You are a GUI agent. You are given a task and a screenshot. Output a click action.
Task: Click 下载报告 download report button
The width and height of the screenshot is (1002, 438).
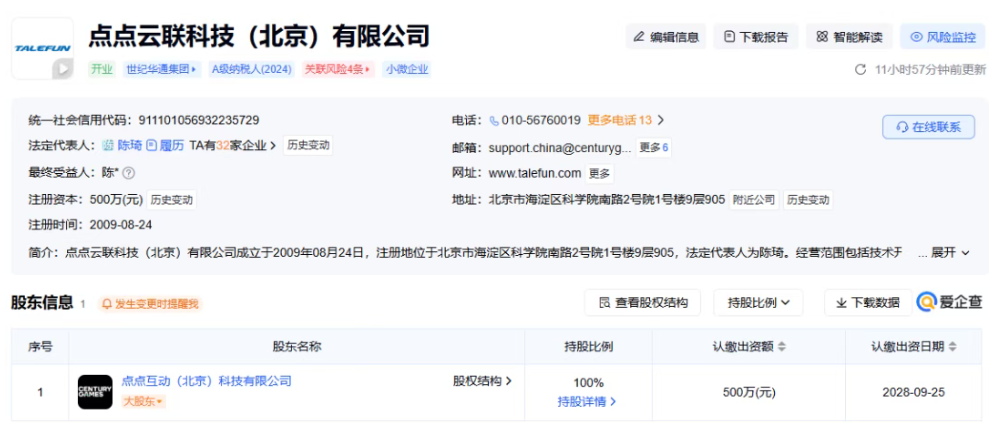(x=756, y=37)
